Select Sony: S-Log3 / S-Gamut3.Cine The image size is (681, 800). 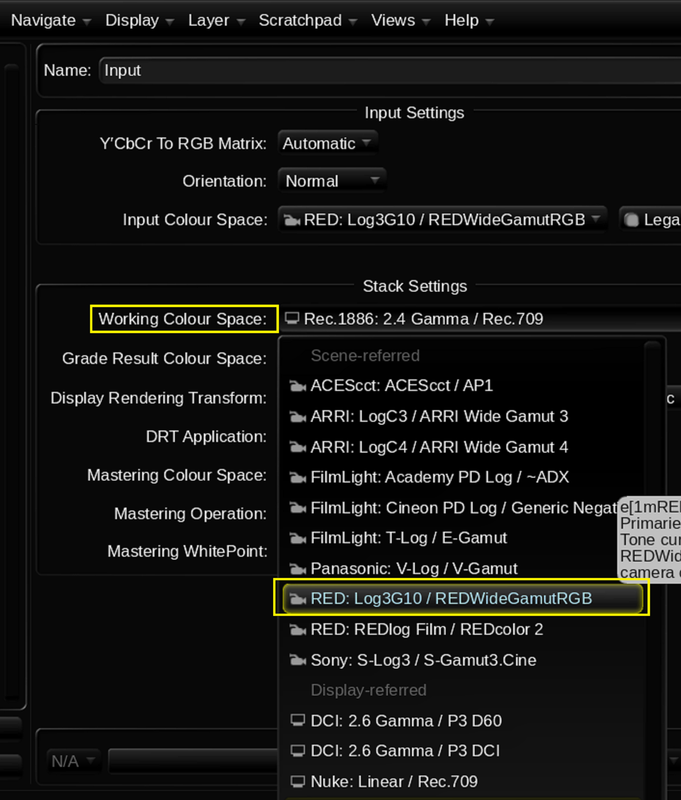point(463,660)
